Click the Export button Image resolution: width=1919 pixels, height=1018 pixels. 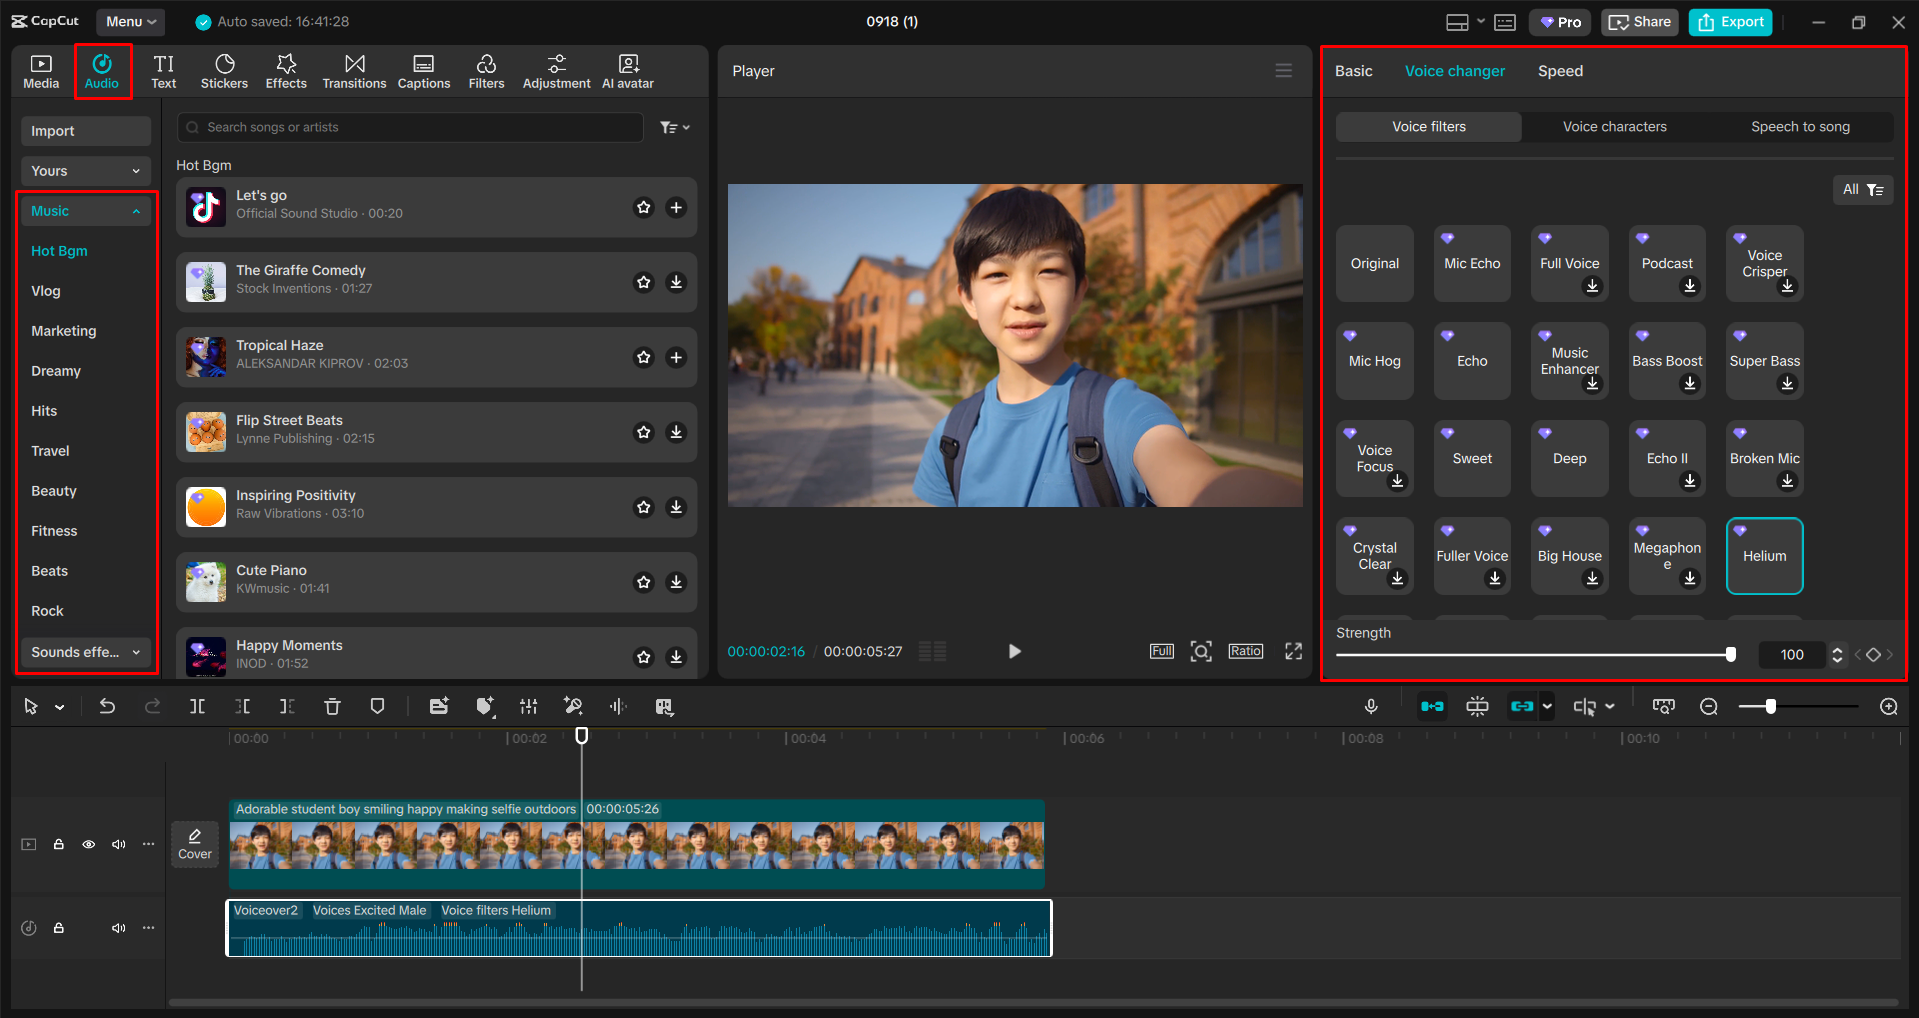[x=1729, y=21]
